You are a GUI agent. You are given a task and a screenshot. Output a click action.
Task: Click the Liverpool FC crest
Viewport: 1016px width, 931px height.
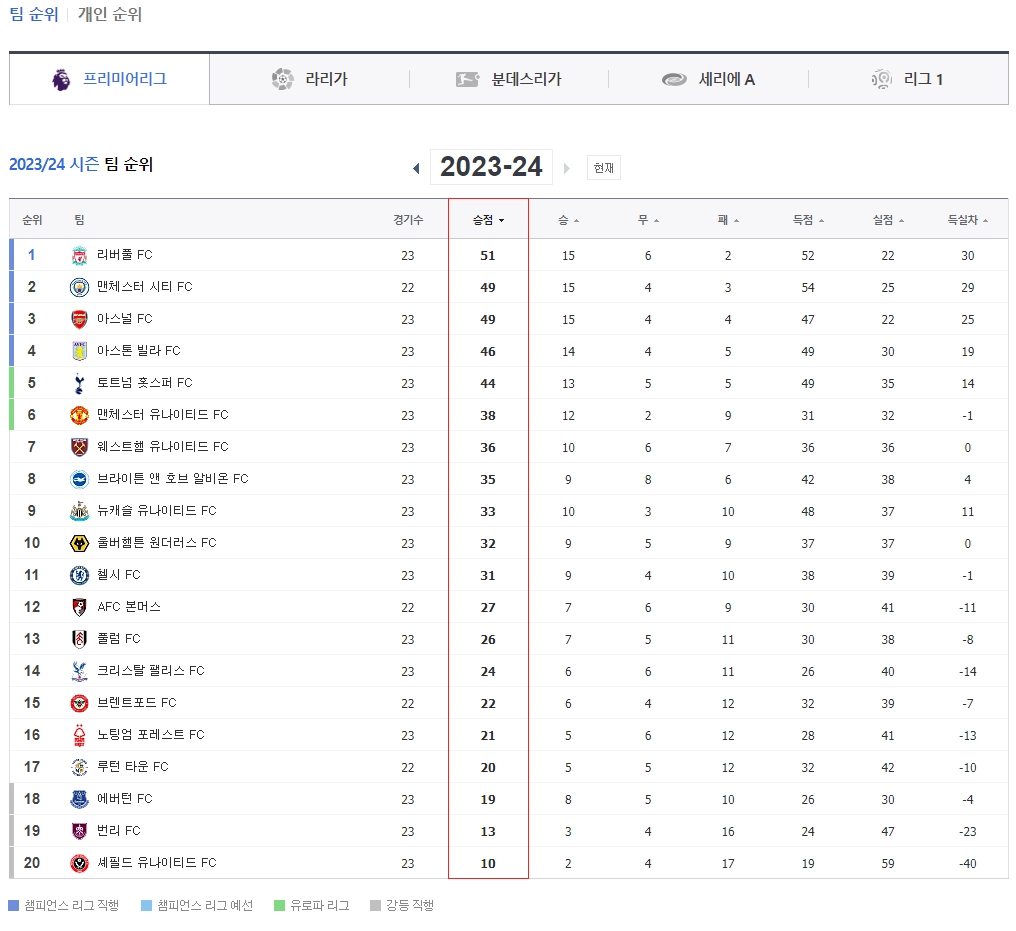click(x=79, y=255)
